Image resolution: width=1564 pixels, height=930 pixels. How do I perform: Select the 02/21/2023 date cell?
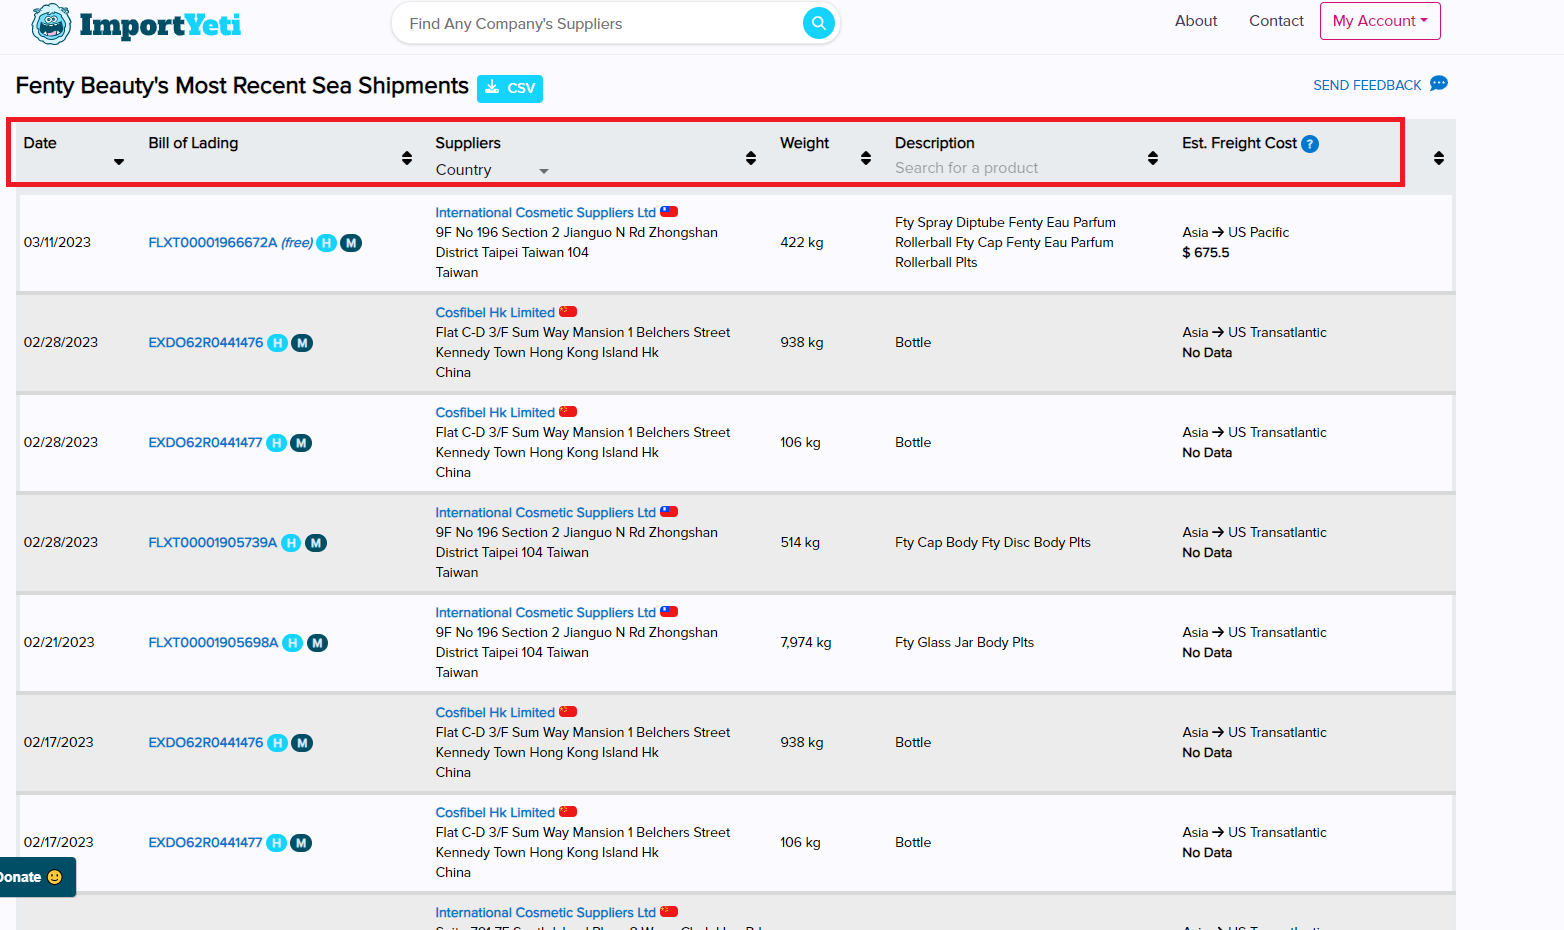coord(59,643)
